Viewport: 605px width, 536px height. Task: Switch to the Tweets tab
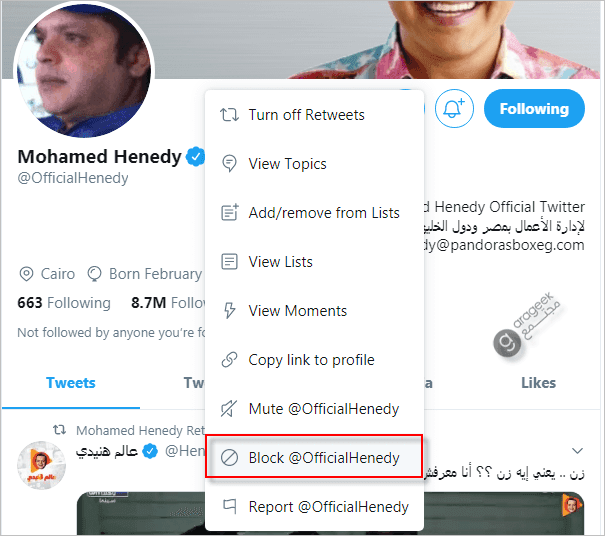(x=71, y=383)
